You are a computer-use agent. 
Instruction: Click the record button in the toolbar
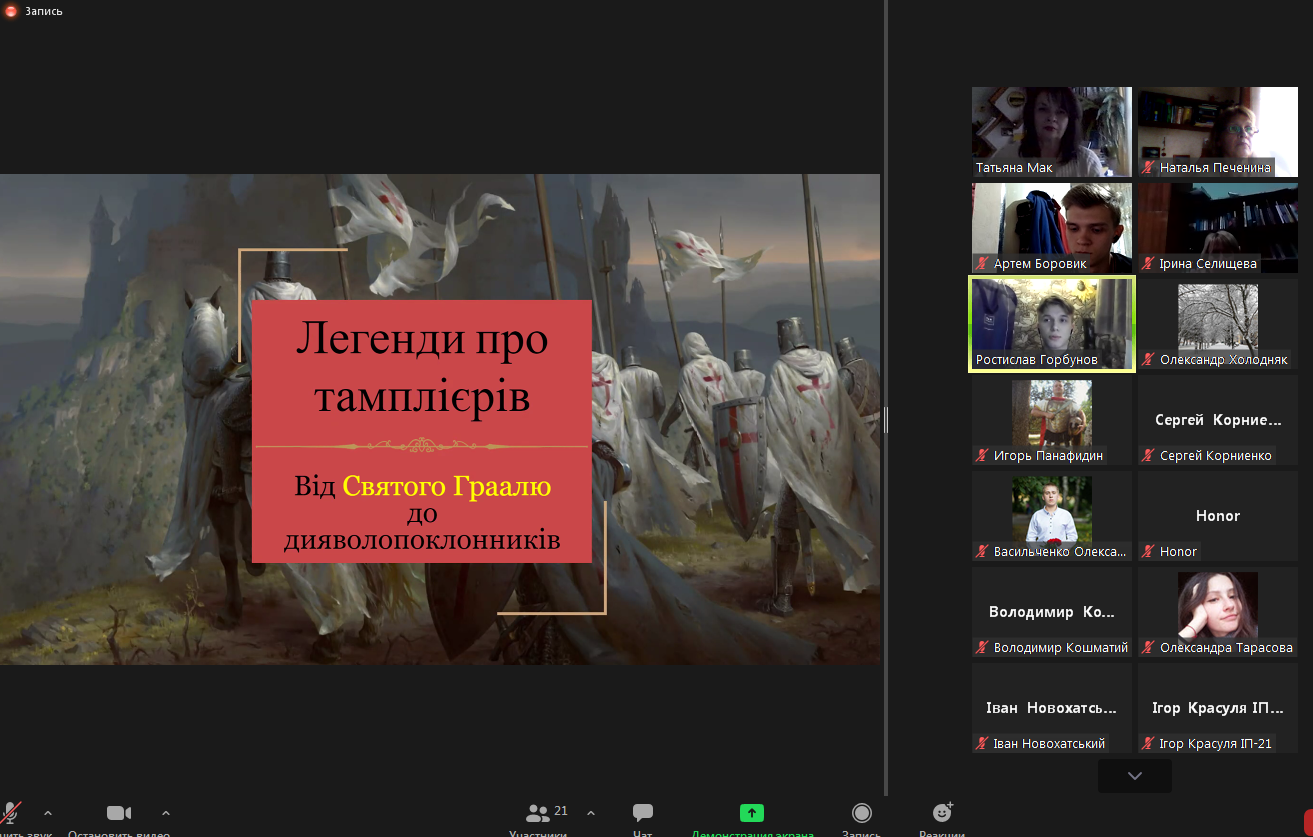click(x=861, y=813)
